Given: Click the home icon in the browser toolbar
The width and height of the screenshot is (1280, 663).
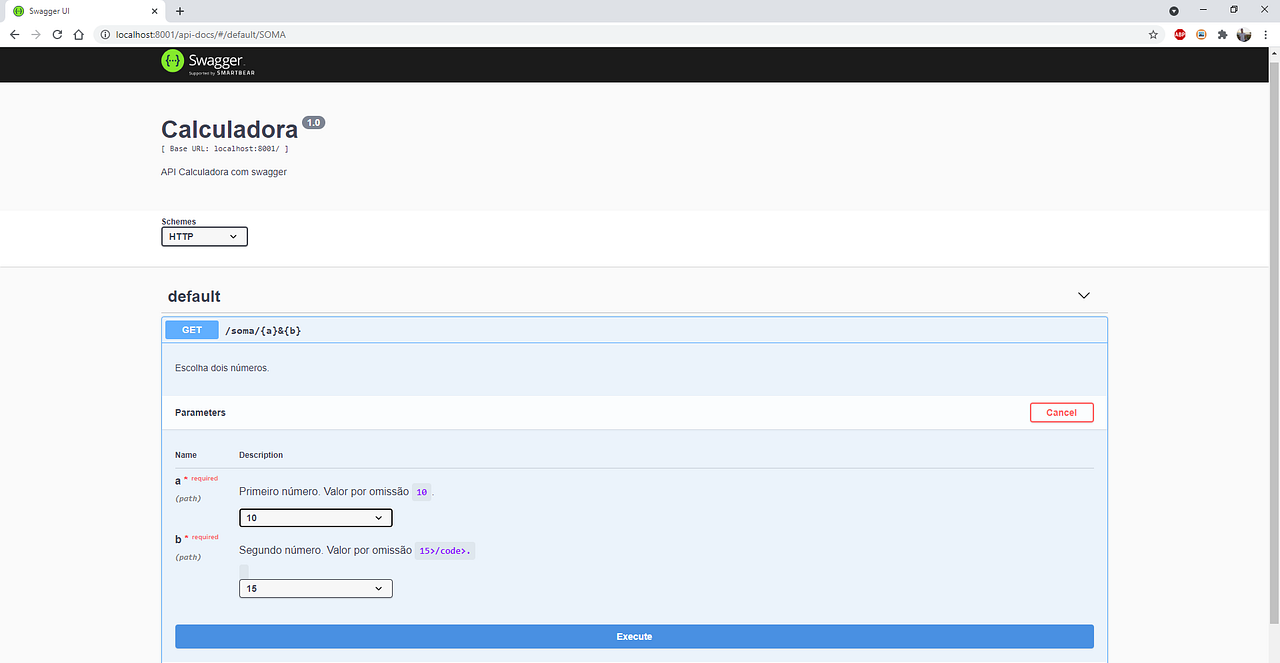Looking at the screenshot, I should coord(78,33).
